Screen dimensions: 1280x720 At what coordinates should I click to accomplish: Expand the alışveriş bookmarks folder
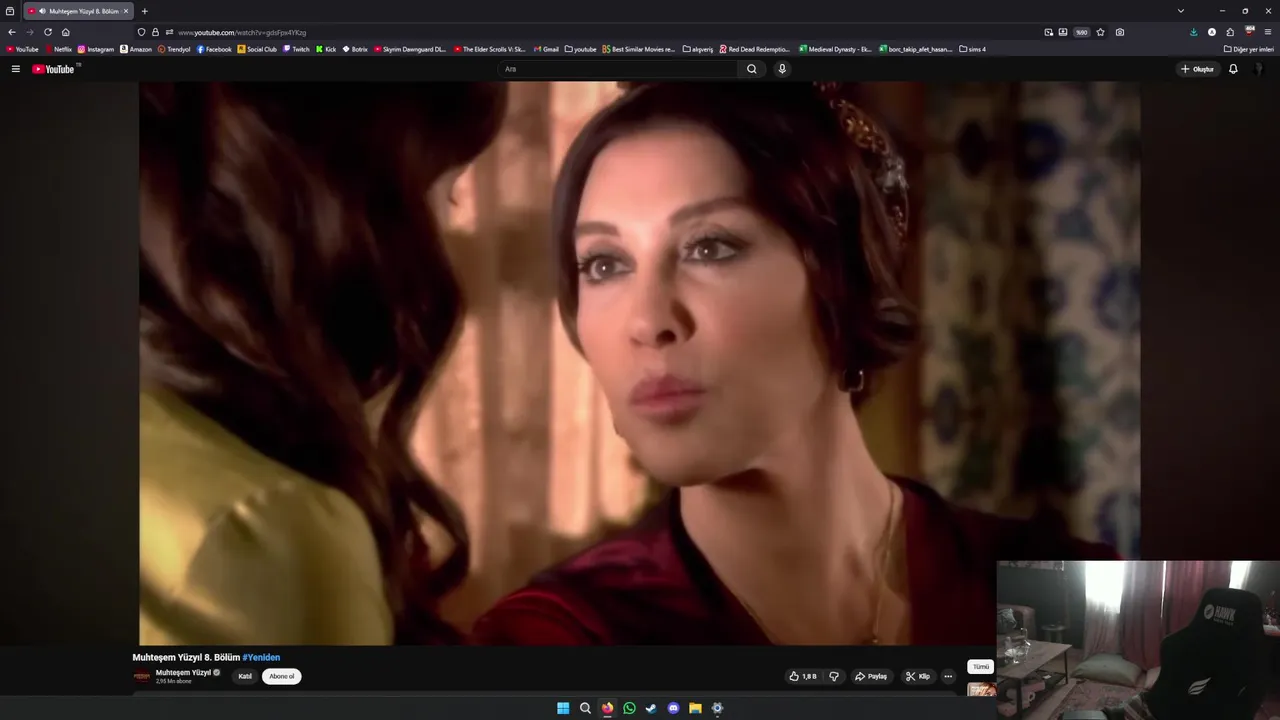click(x=698, y=49)
